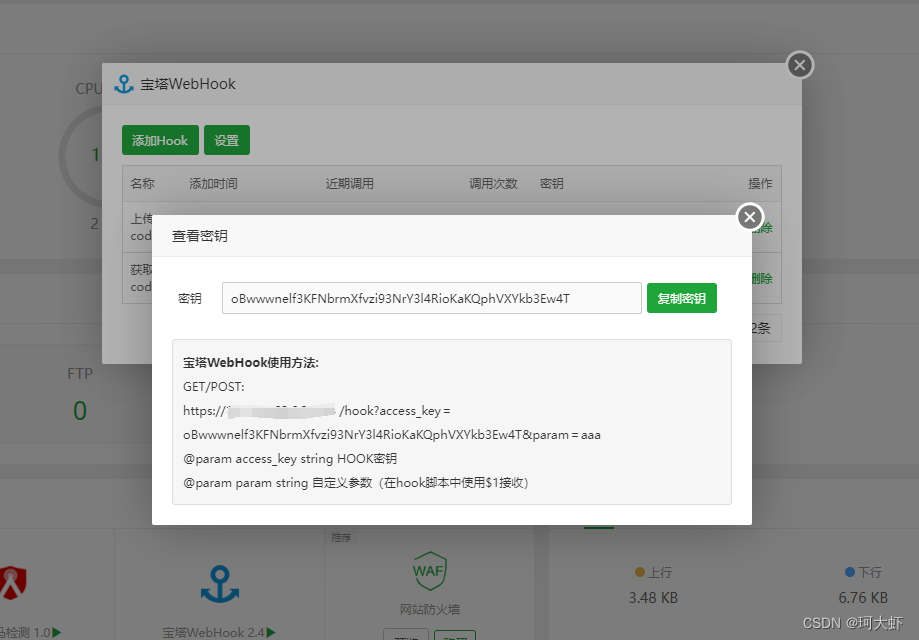The image size is (919, 640).
Task: Open the 设置 button in WebHook window
Action: click(227, 140)
